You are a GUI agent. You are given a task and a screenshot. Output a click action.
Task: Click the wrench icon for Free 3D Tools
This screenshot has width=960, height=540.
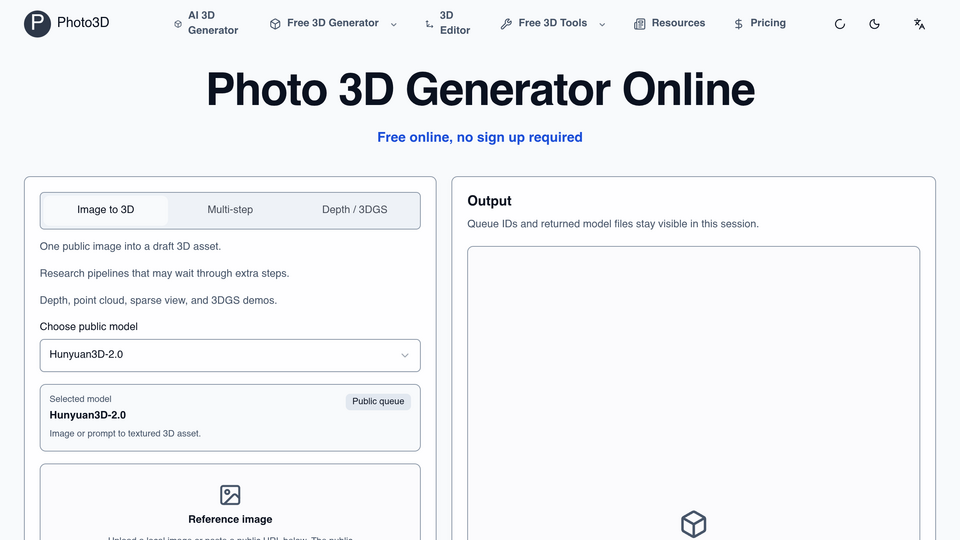(506, 24)
